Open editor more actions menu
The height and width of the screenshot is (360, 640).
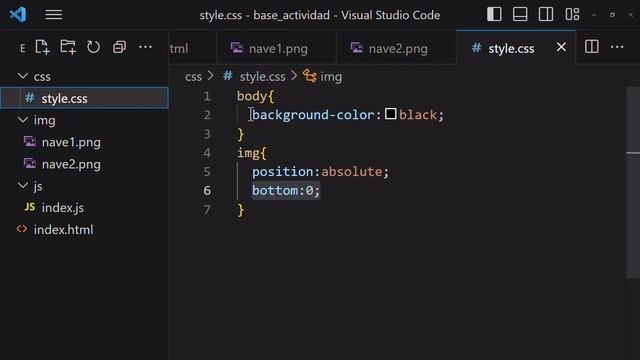617,47
